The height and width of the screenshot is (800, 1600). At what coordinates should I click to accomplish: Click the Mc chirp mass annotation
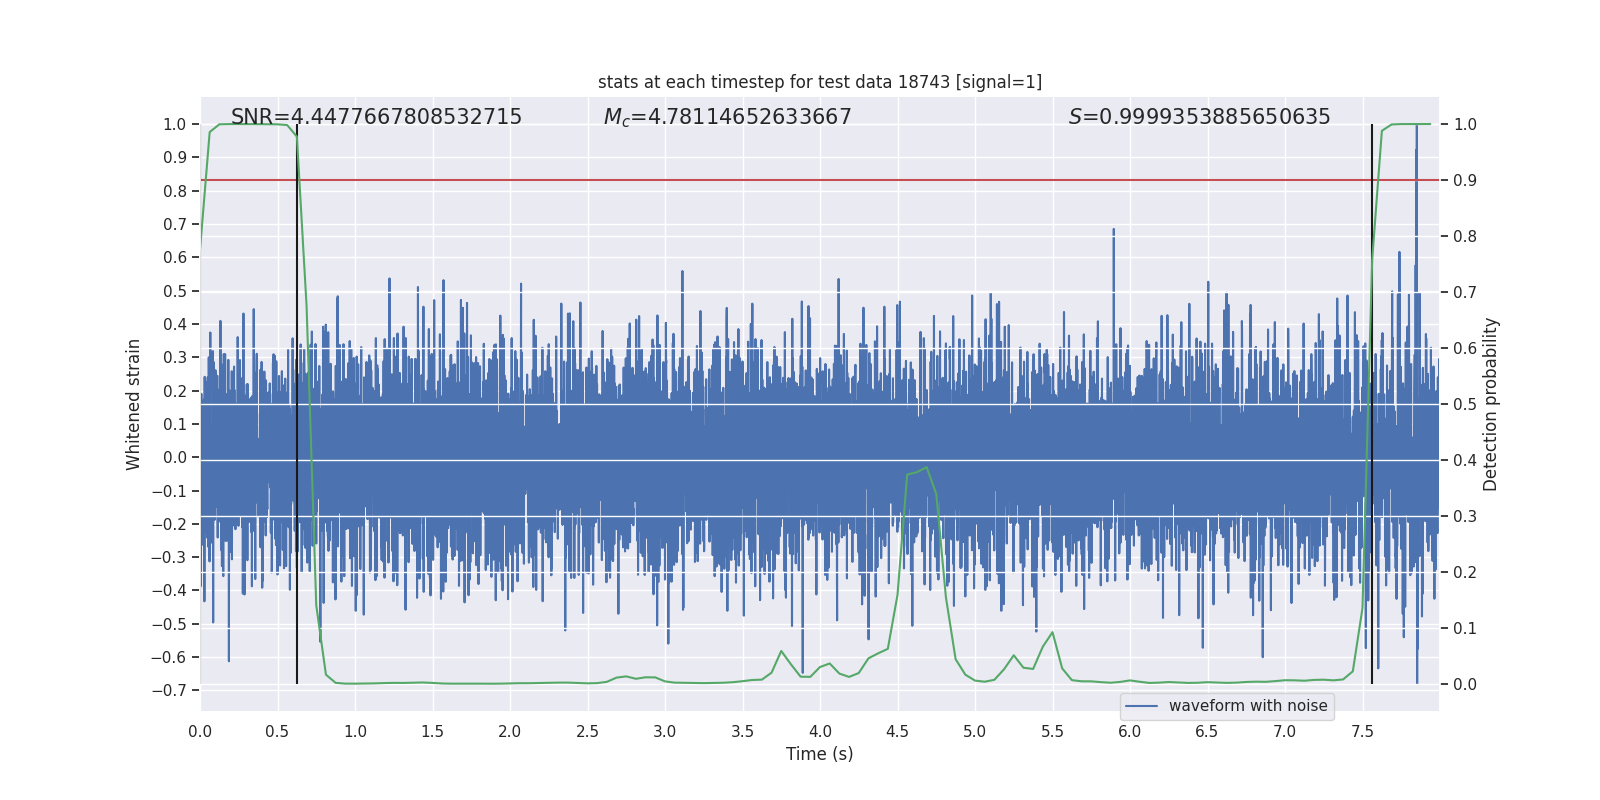pyautogui.click(x=727, y=117)
